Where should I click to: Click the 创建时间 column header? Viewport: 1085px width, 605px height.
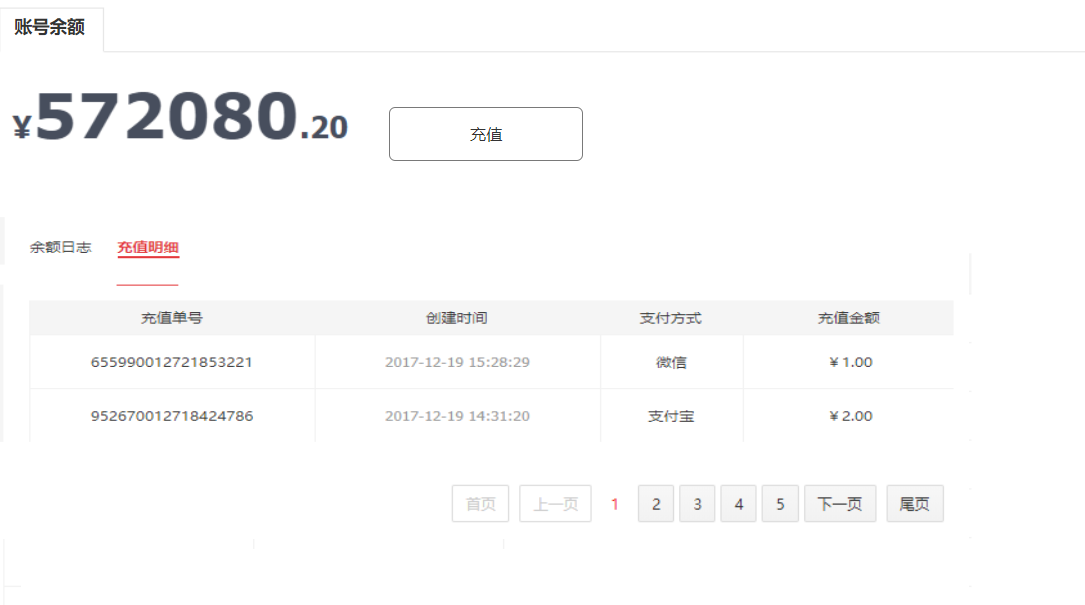tap(457, 318)
